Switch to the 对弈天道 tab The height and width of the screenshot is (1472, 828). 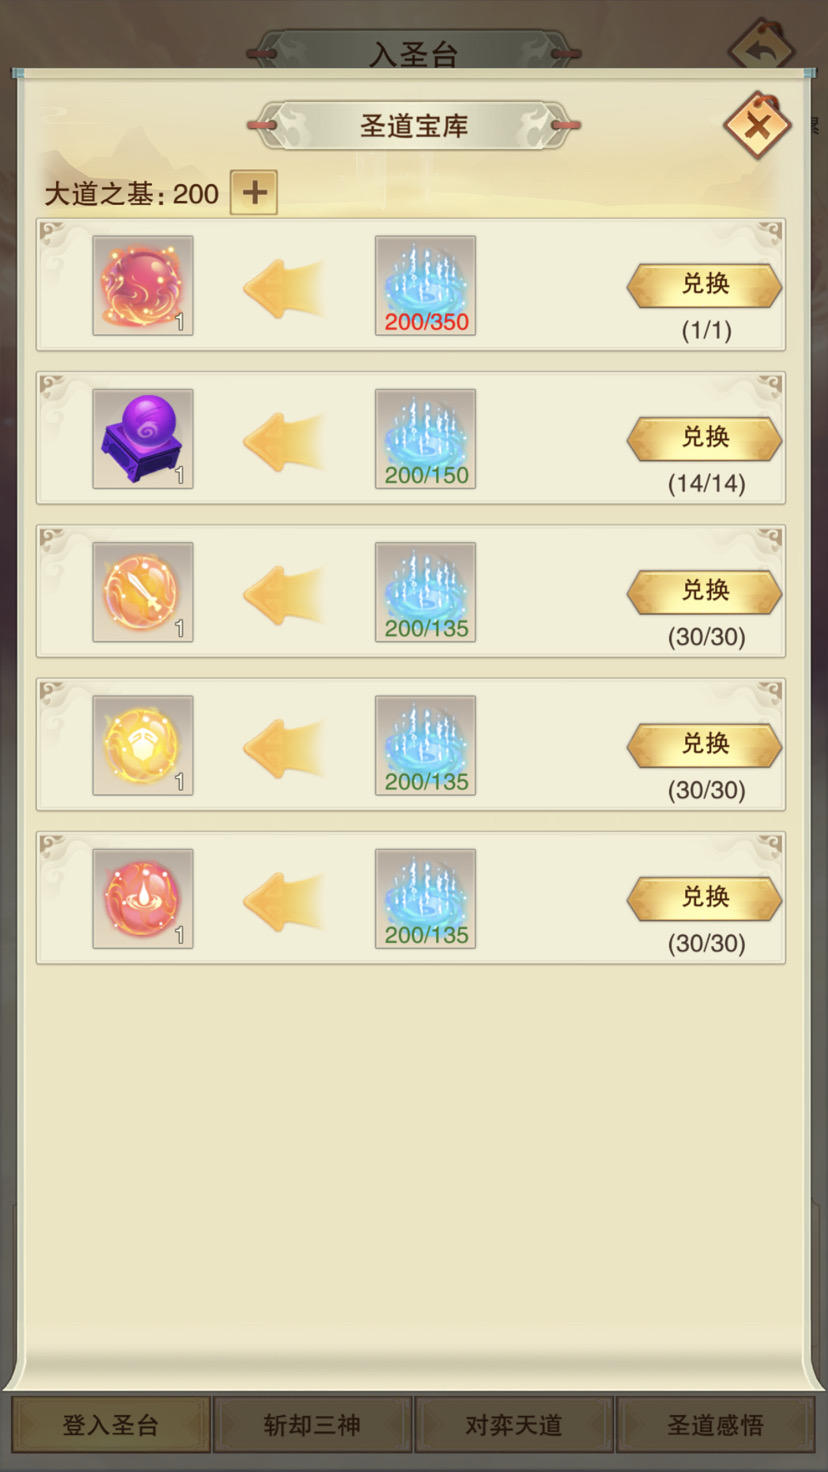[514, 1425]
